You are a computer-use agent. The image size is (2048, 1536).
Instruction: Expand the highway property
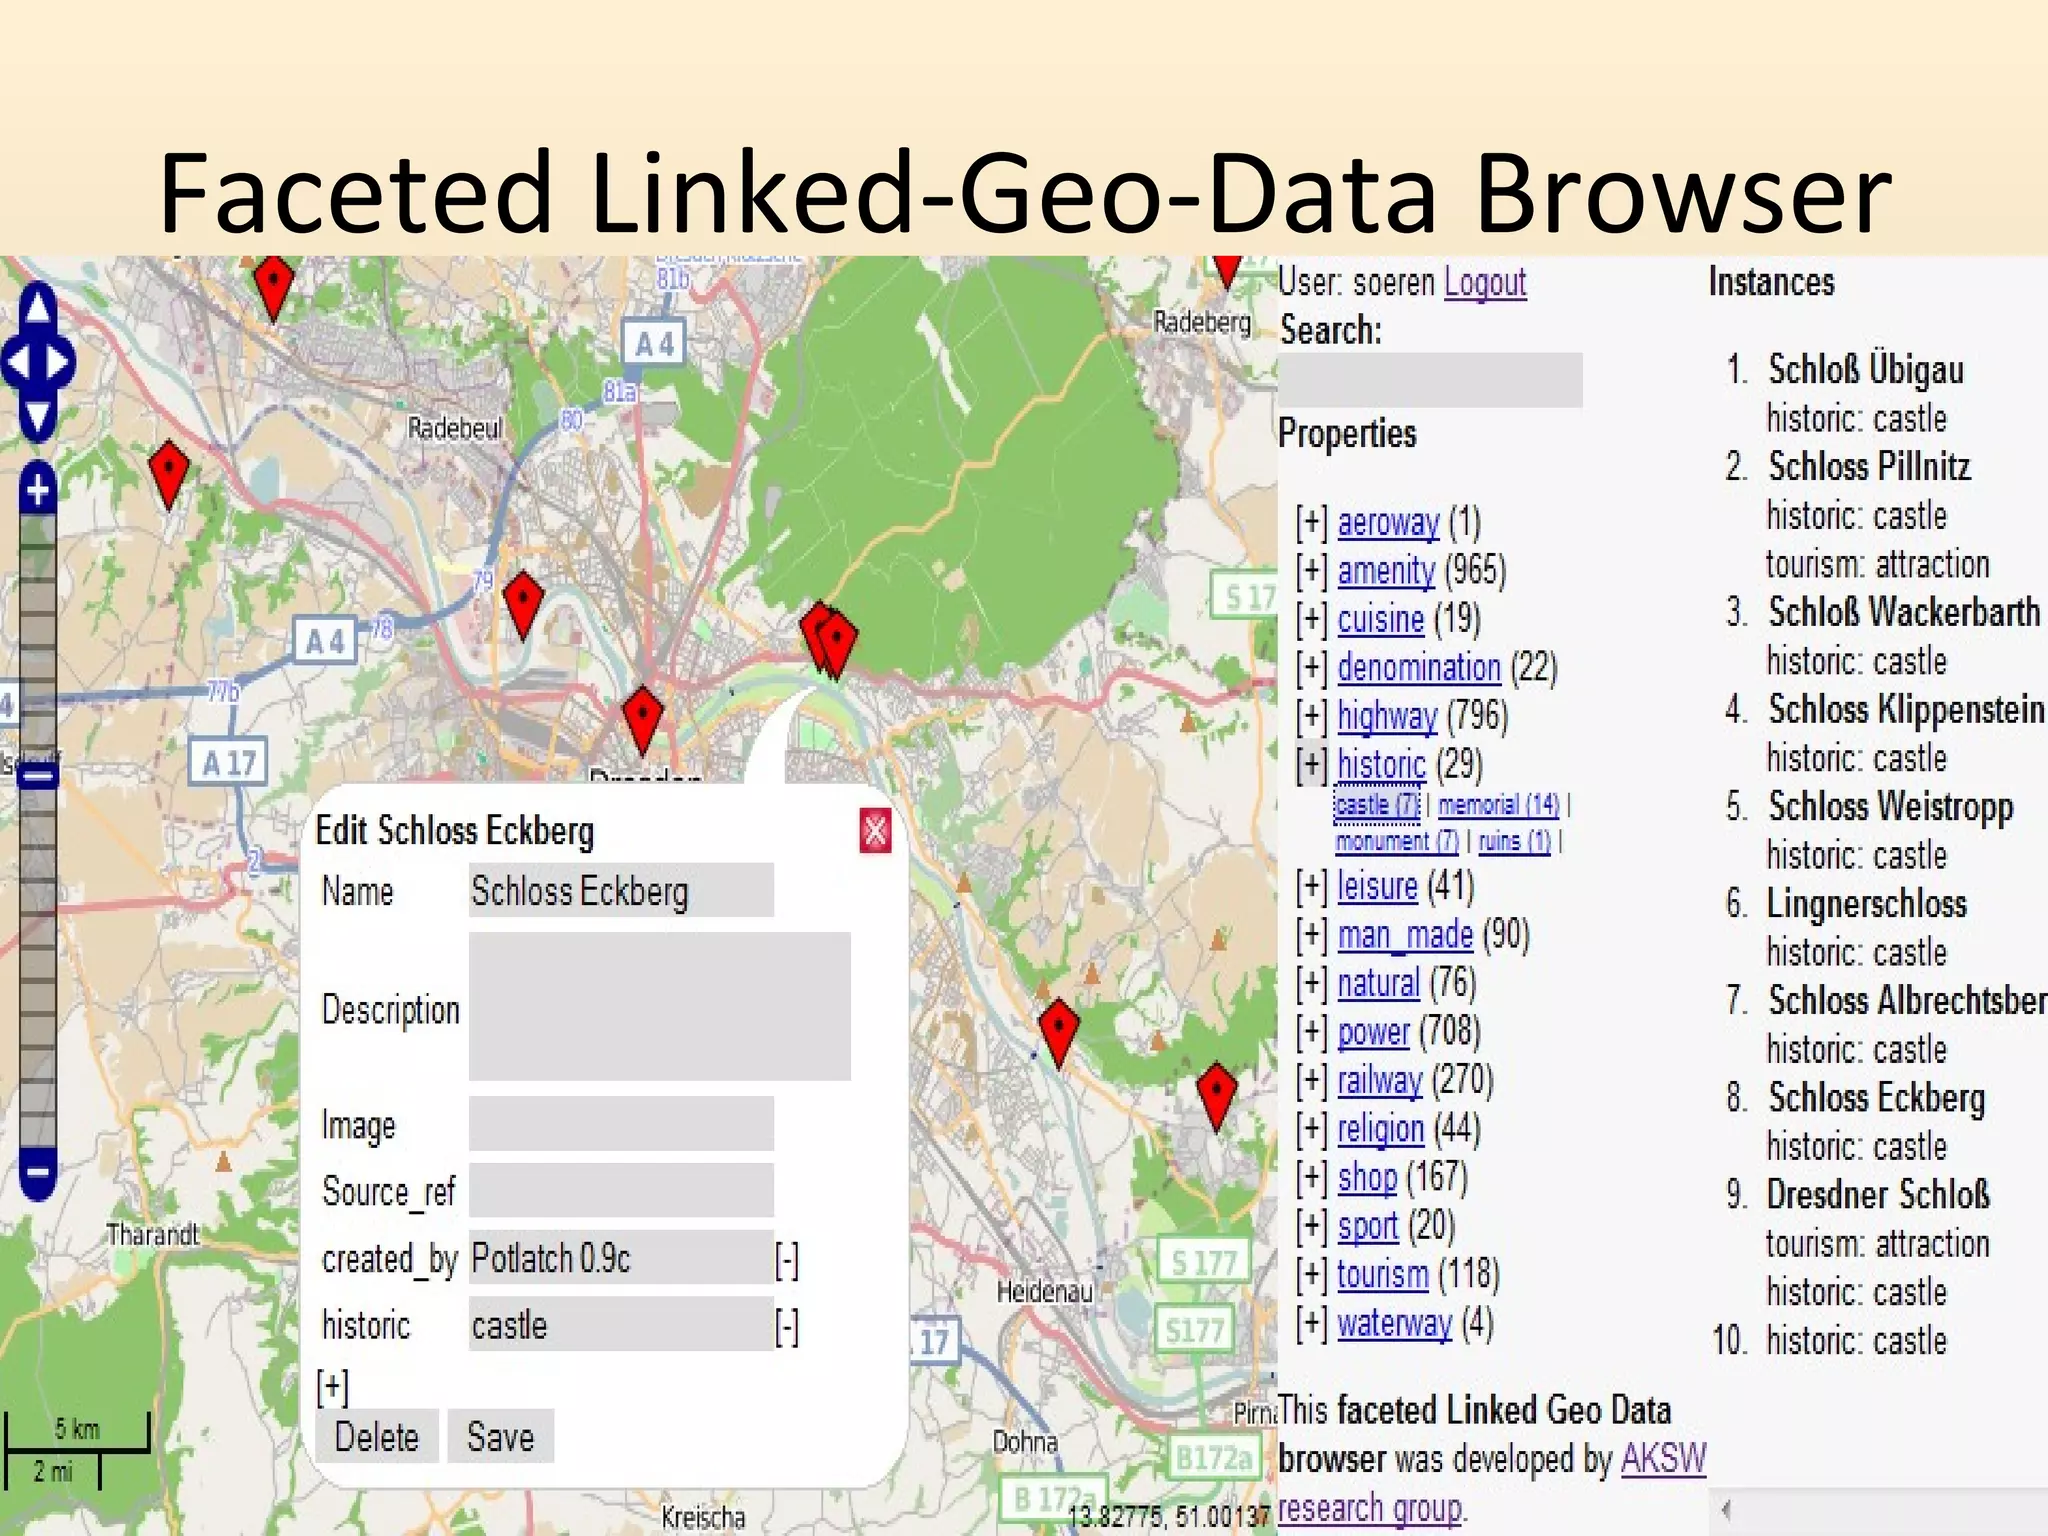[x=1312, y=716]
